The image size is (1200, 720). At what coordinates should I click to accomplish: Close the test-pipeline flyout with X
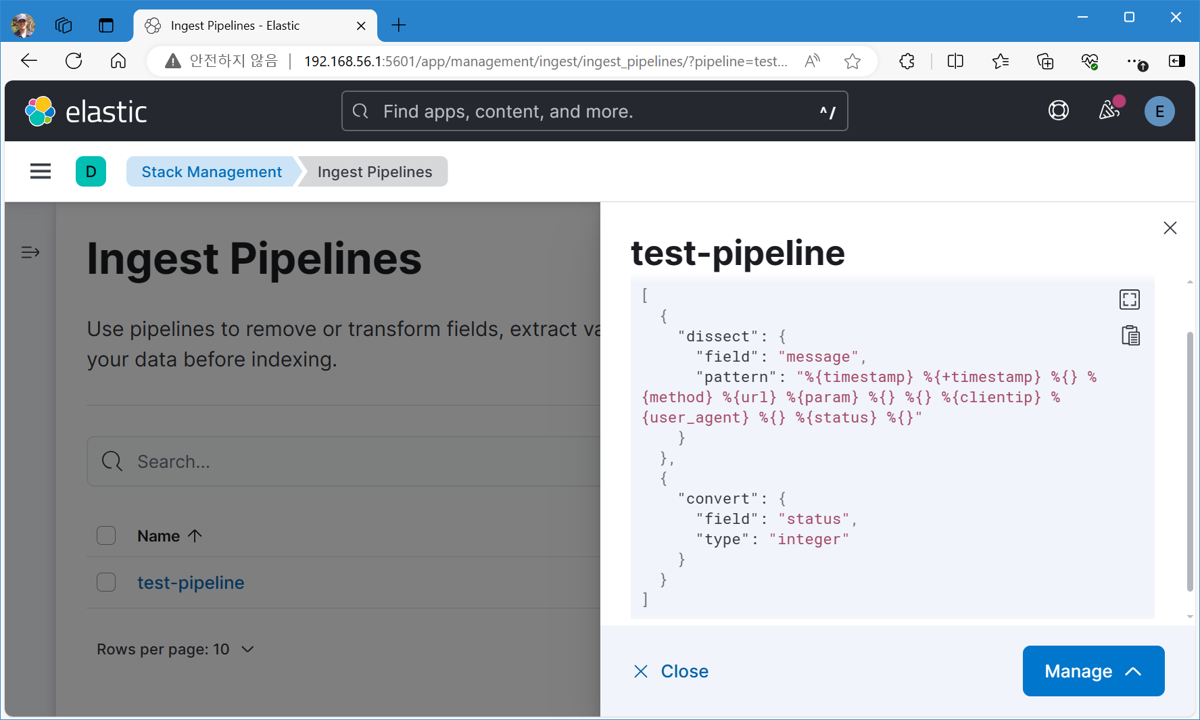(1170, 228)
